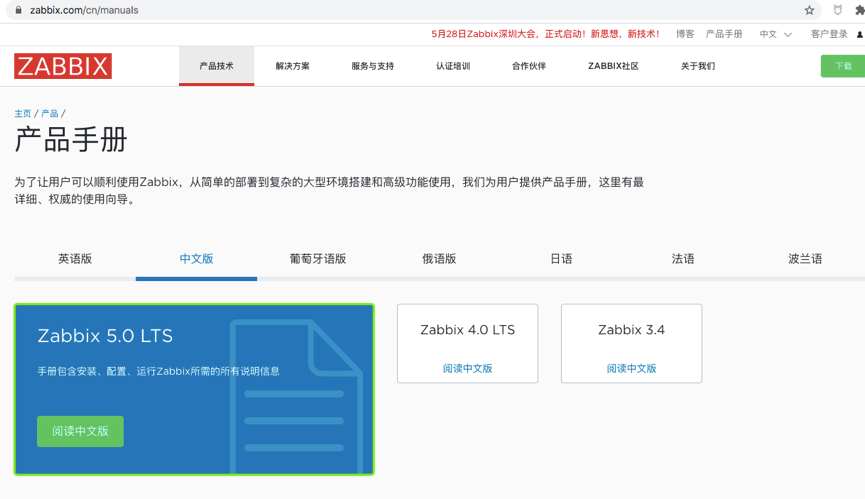Click the 客户登录 link
865x499 pixels.
[829, 34]
